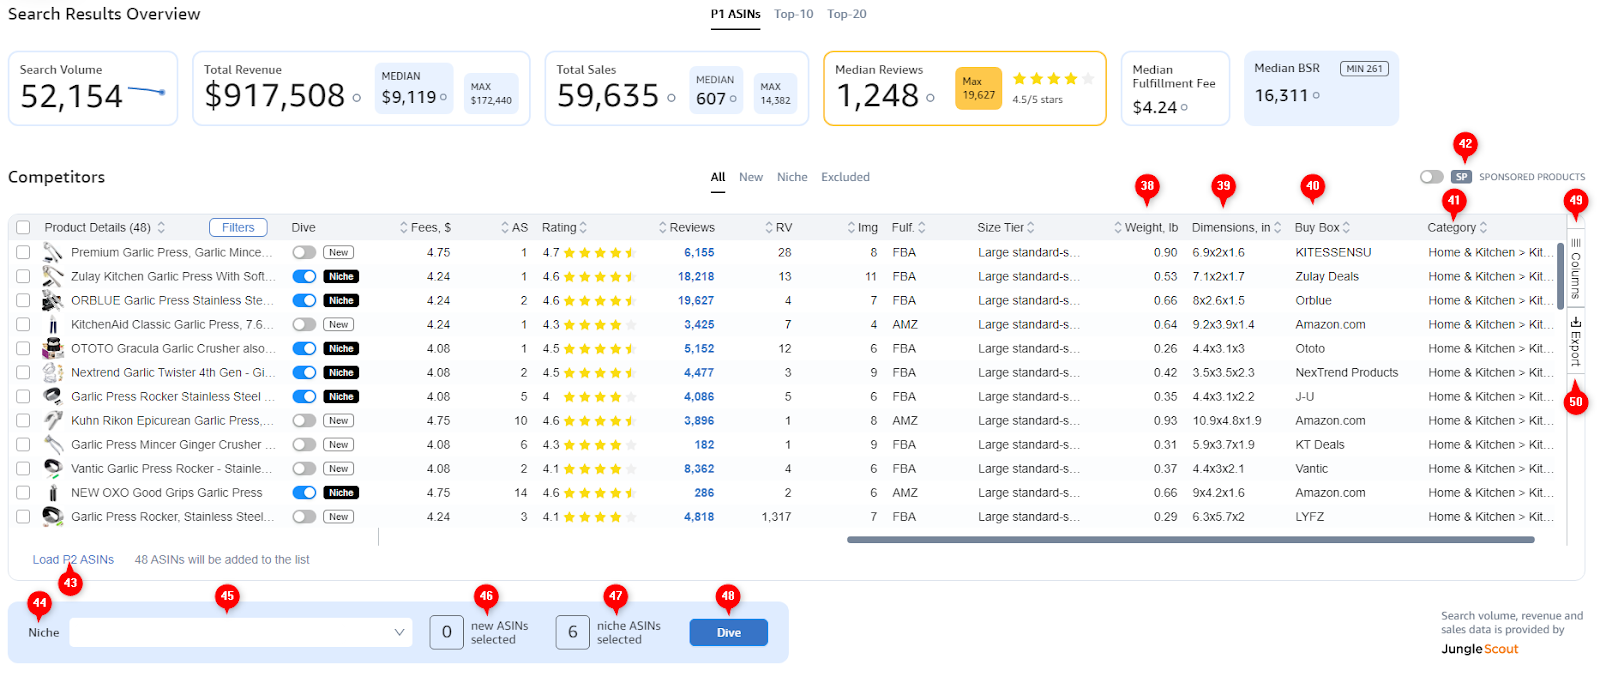Check the OTOTO Gracula Garlic Crusher checkbox
This screenshot has width=1600, height=677.
pyautogui.click(x=23, y=348)
